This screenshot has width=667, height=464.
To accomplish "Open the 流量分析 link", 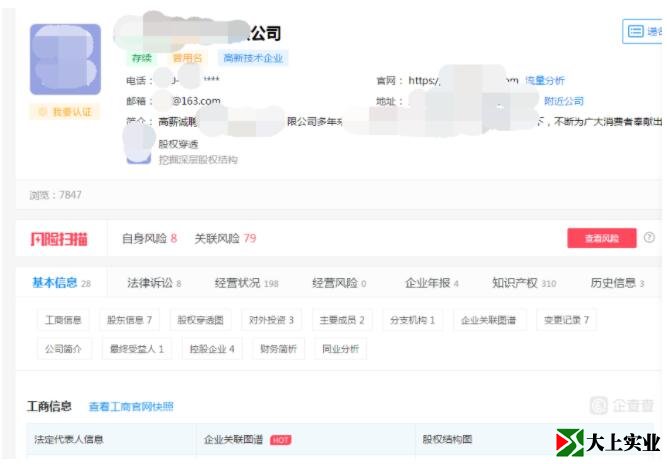I will pyautogui.click(x=544, y=80).
